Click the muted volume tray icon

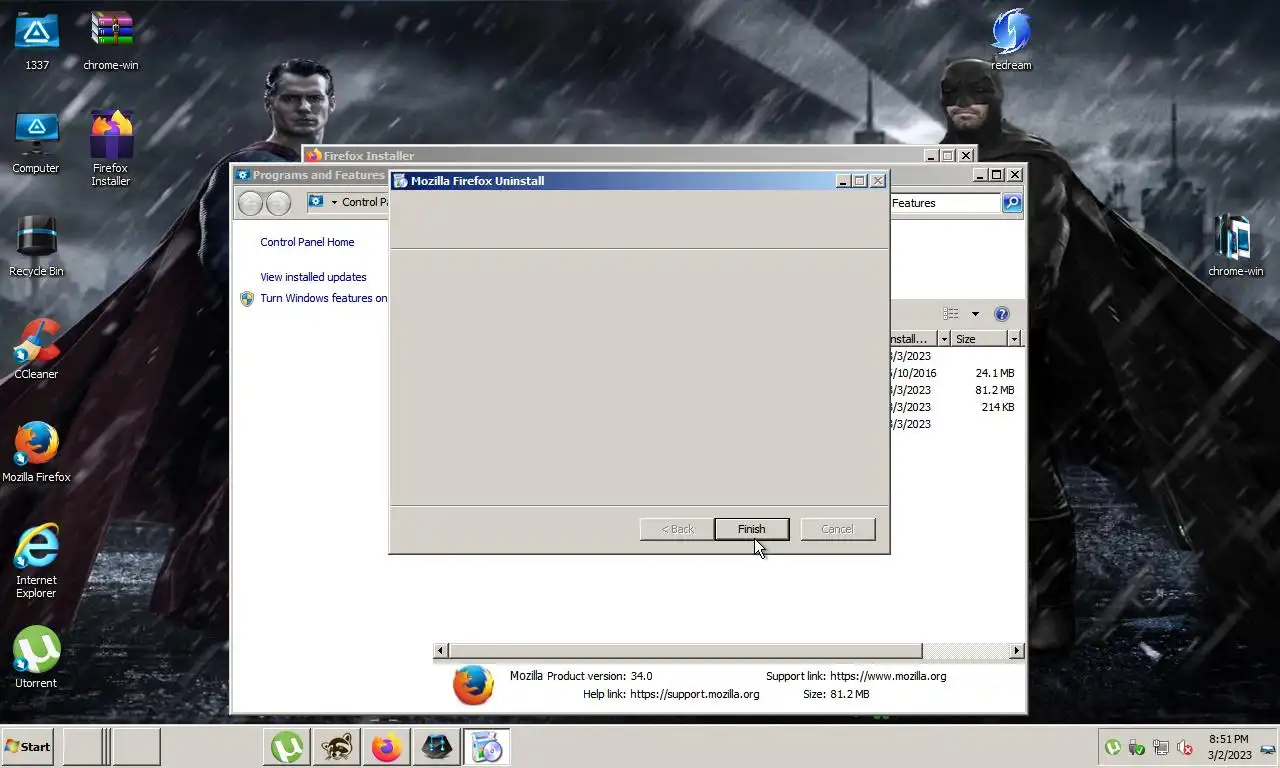pyautogui.click(x=1185, y=747)
